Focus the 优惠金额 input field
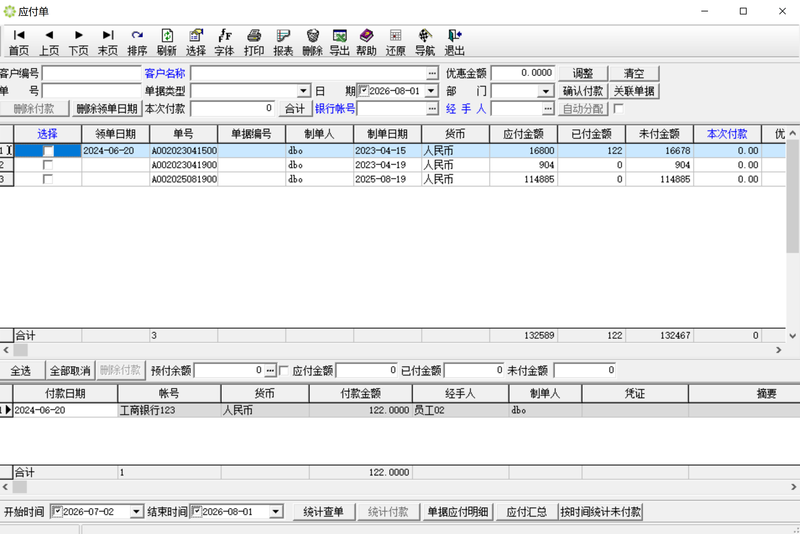 523,73
